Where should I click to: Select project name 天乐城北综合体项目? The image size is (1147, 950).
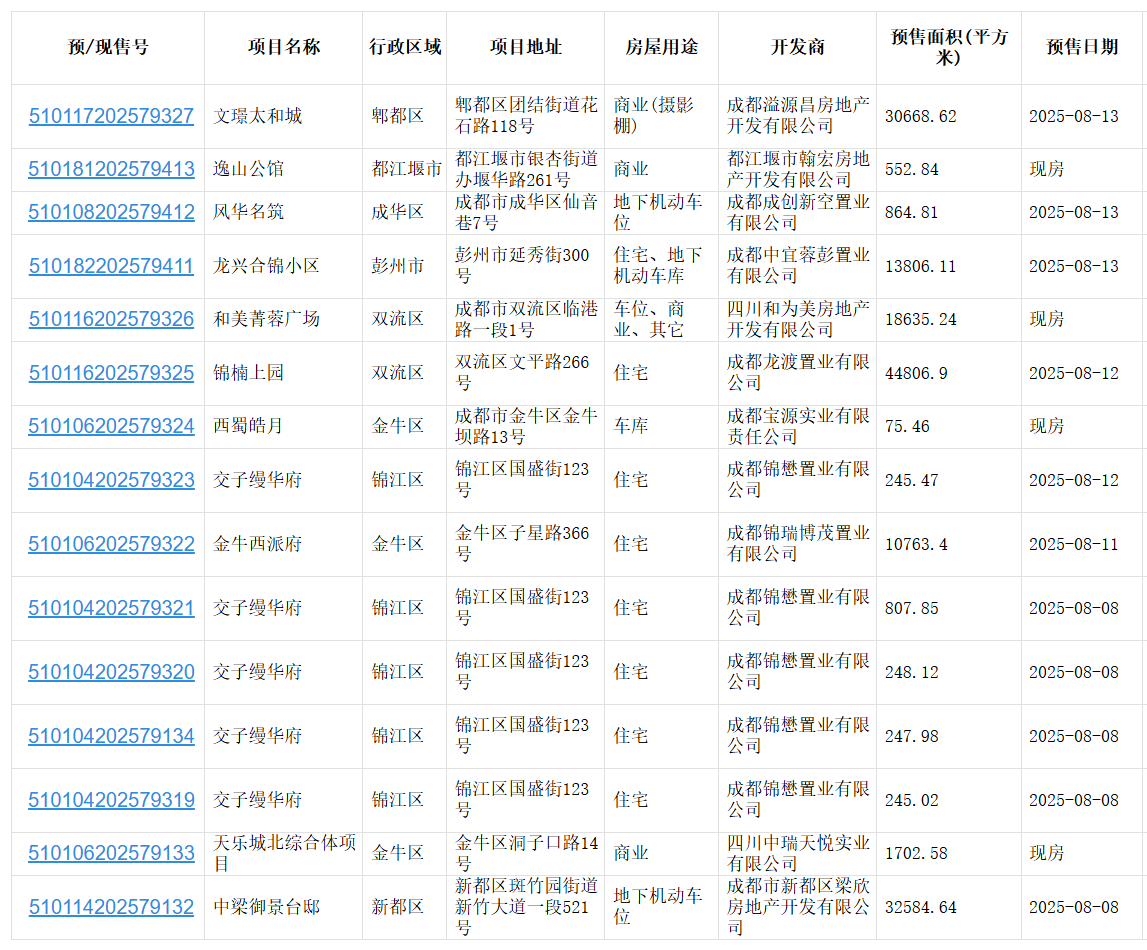point(284,853)
